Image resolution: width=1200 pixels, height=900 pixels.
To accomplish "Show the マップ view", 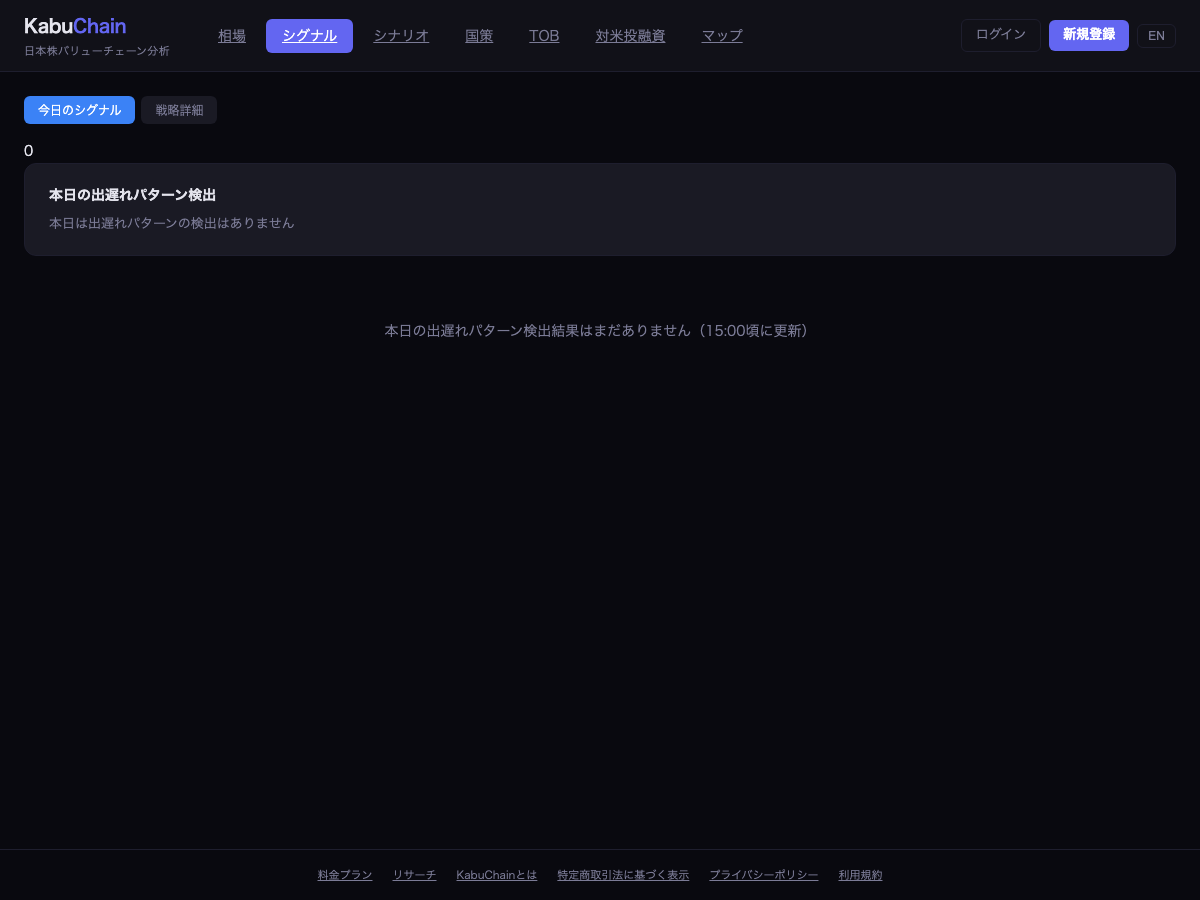I will tap(722, 36).
